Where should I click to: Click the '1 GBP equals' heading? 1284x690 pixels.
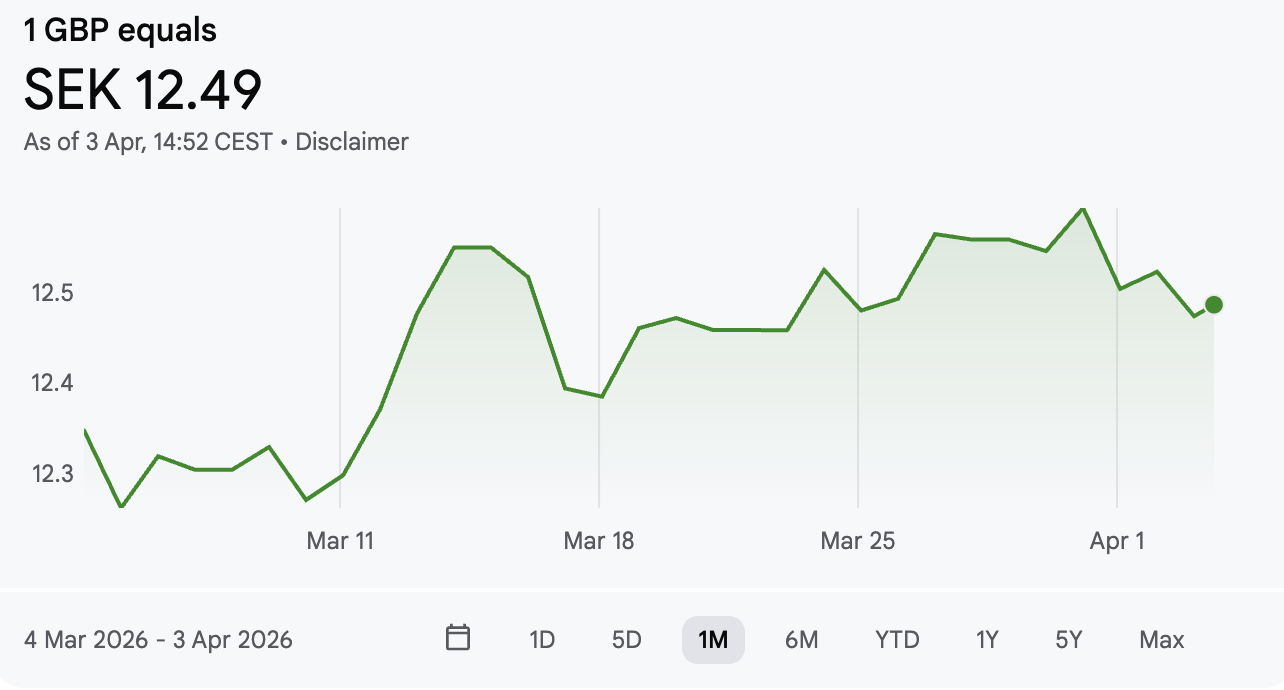click(x=120, y=31)
